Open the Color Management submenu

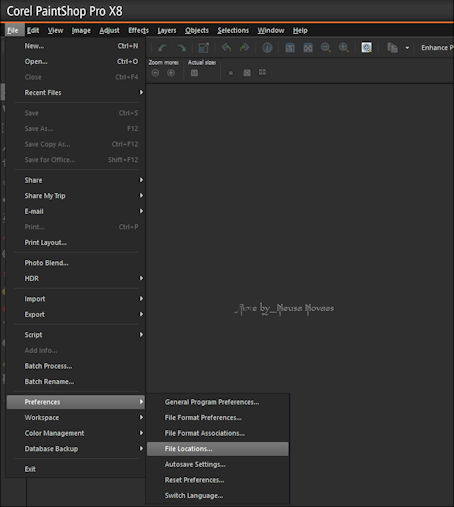(76, 433)
